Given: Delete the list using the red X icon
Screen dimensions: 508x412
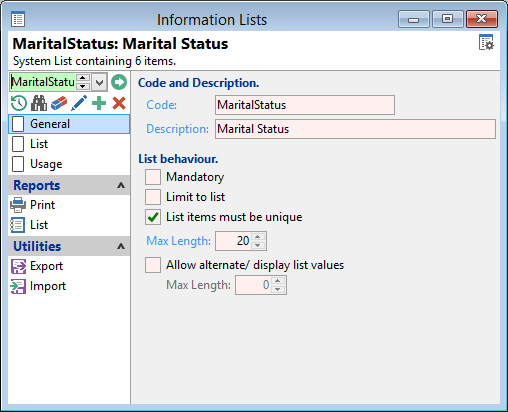Looking at the screenshot, I should tap(119, 103).
